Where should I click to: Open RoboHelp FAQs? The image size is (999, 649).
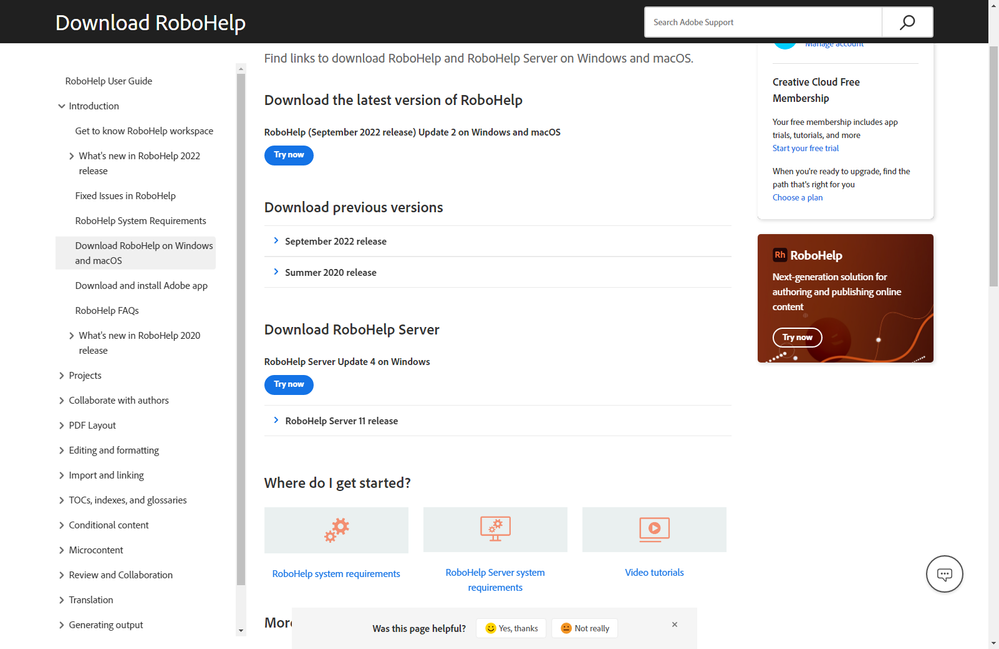(107, 311)
